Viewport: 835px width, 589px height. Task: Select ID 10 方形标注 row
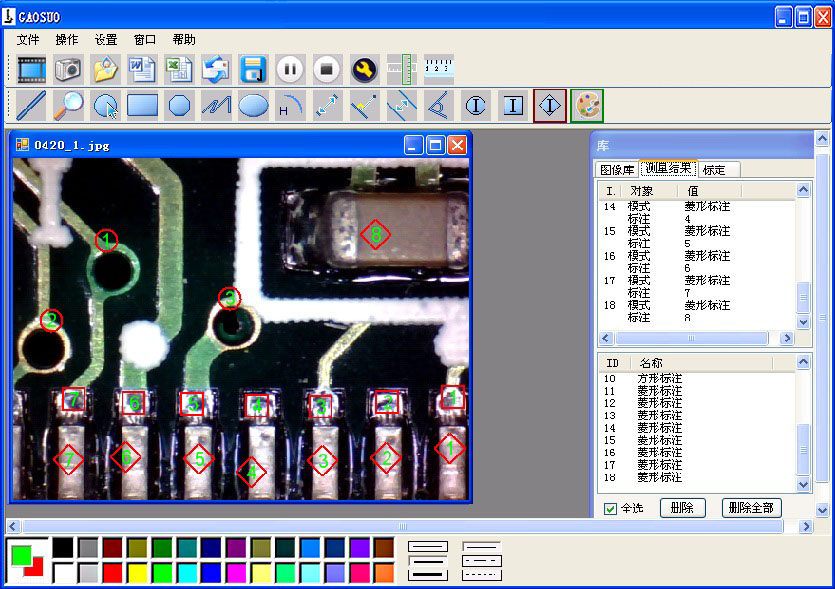coord(698,379)
